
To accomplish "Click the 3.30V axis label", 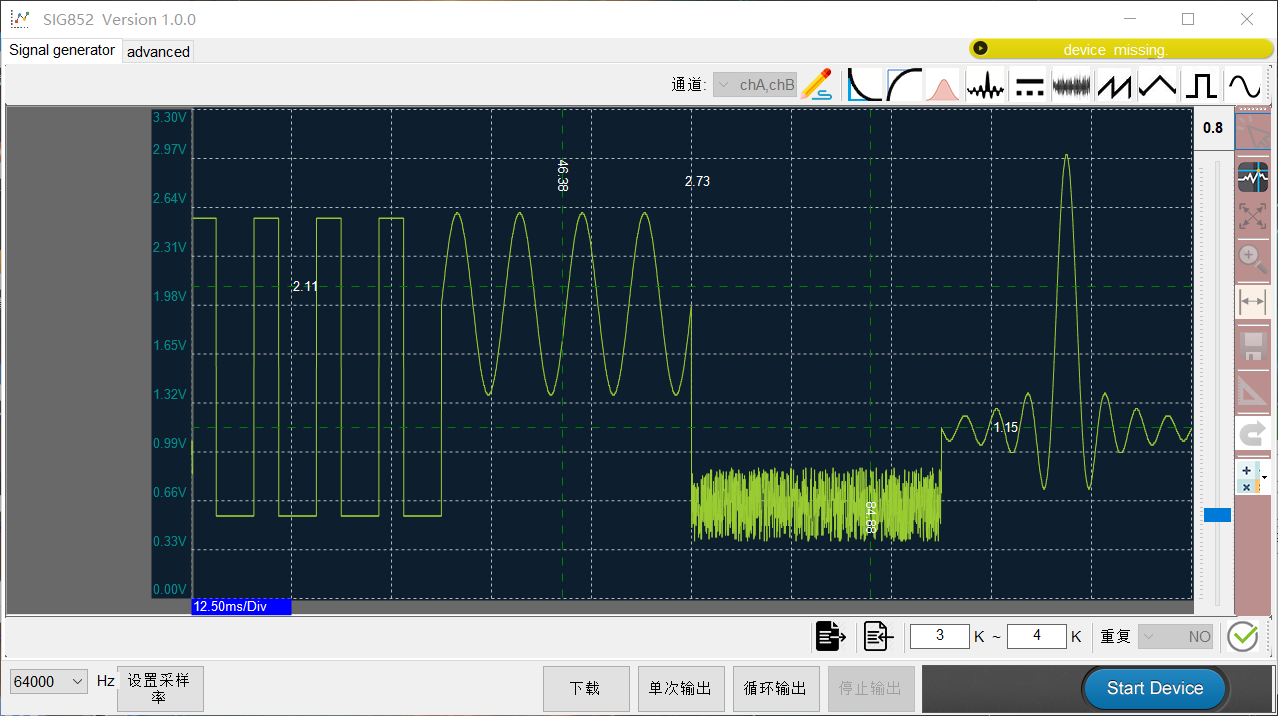I will pyautogui.click(x=169, y=117).
